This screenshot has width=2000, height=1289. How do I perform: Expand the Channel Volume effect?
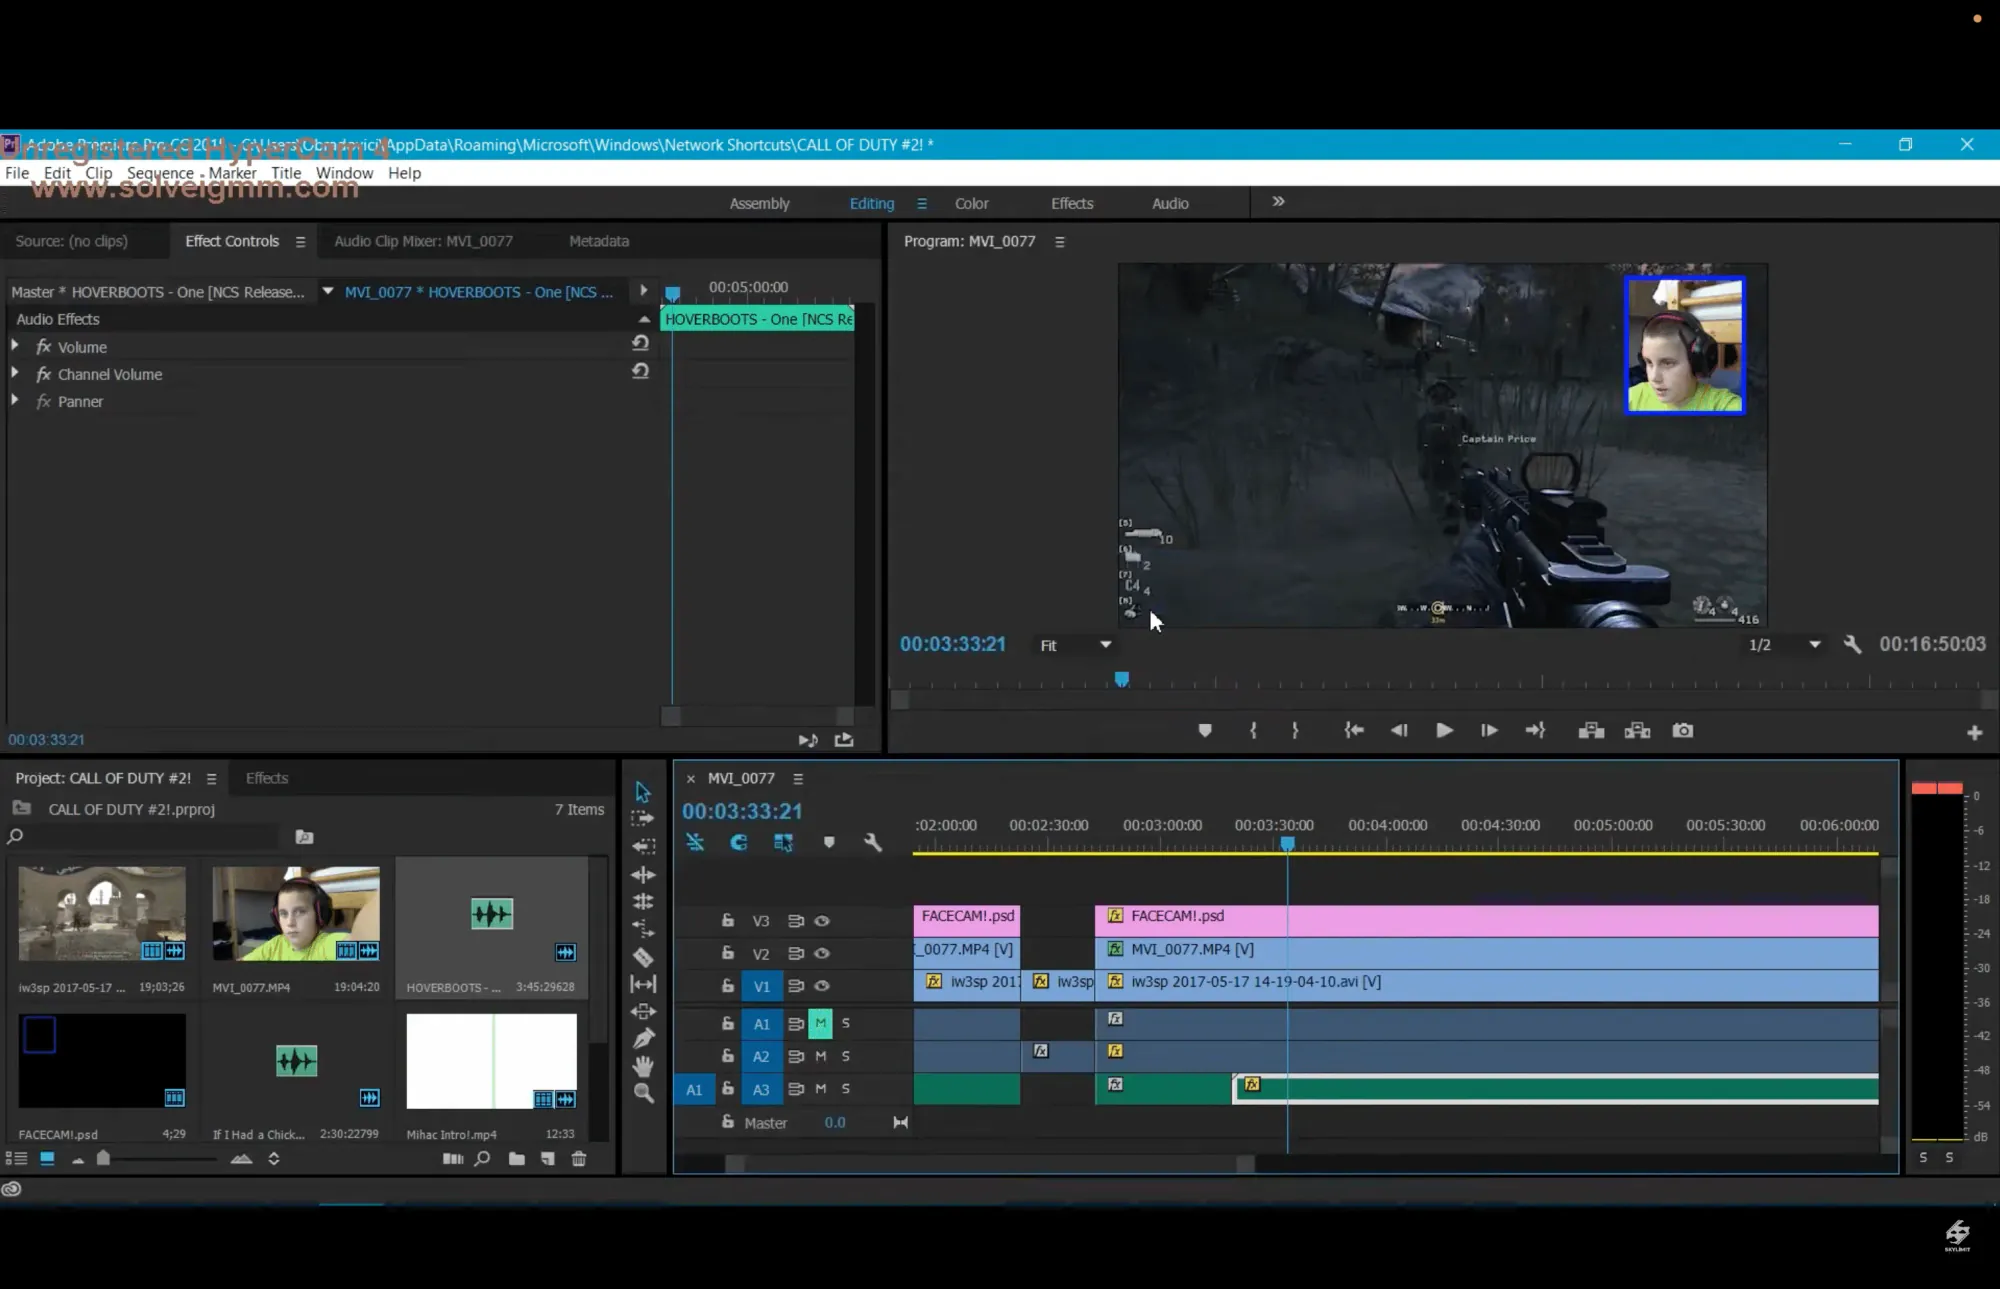15,372
